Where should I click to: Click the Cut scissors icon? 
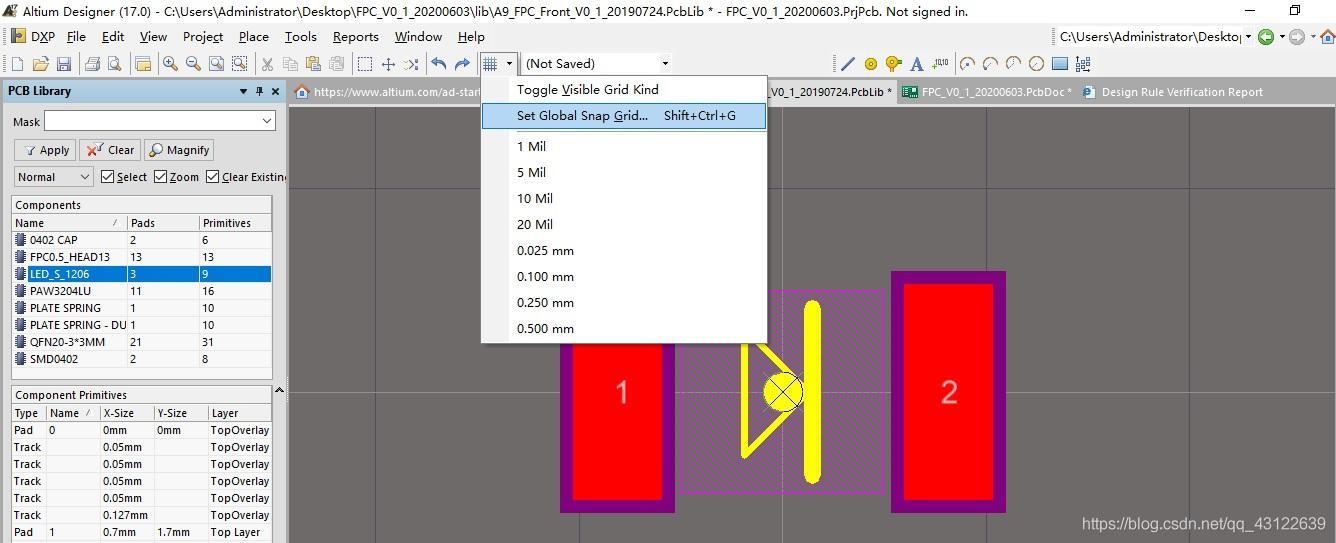click(x=267, y=64)
